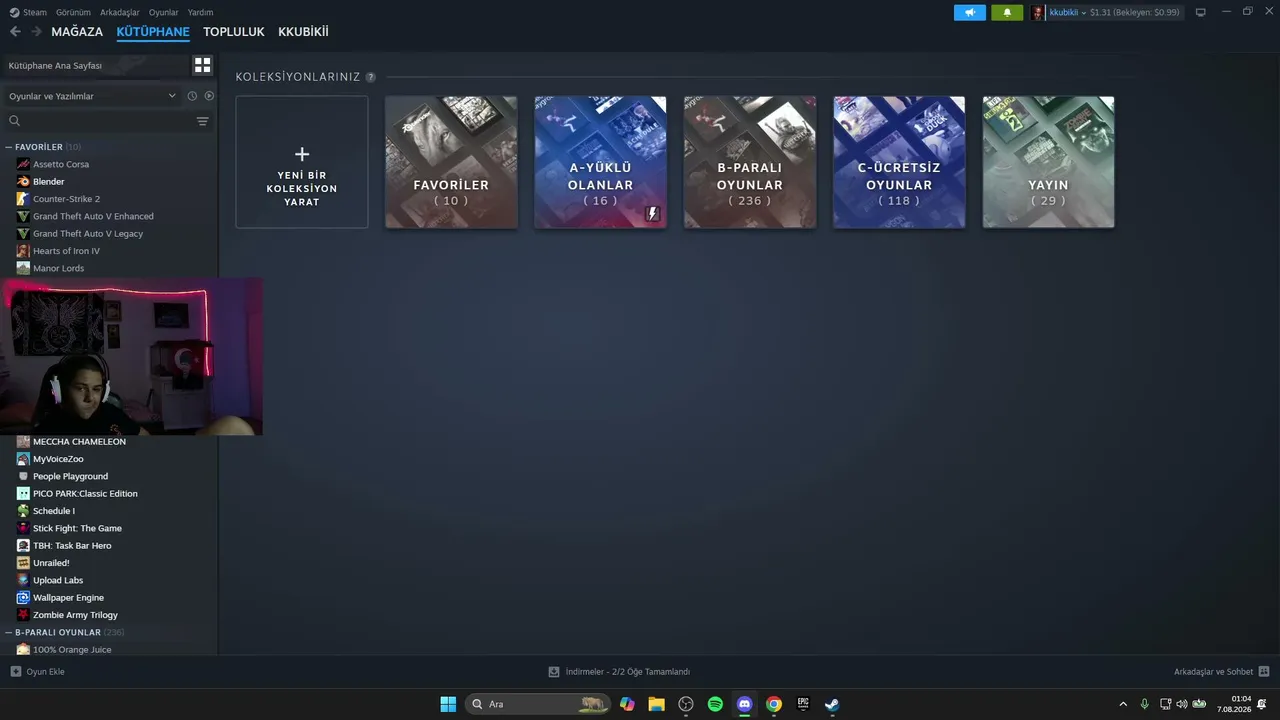Viewport: 1280px width, 720px height.
Task: Click the collections help question mark
Action: (x=370, y=77)
